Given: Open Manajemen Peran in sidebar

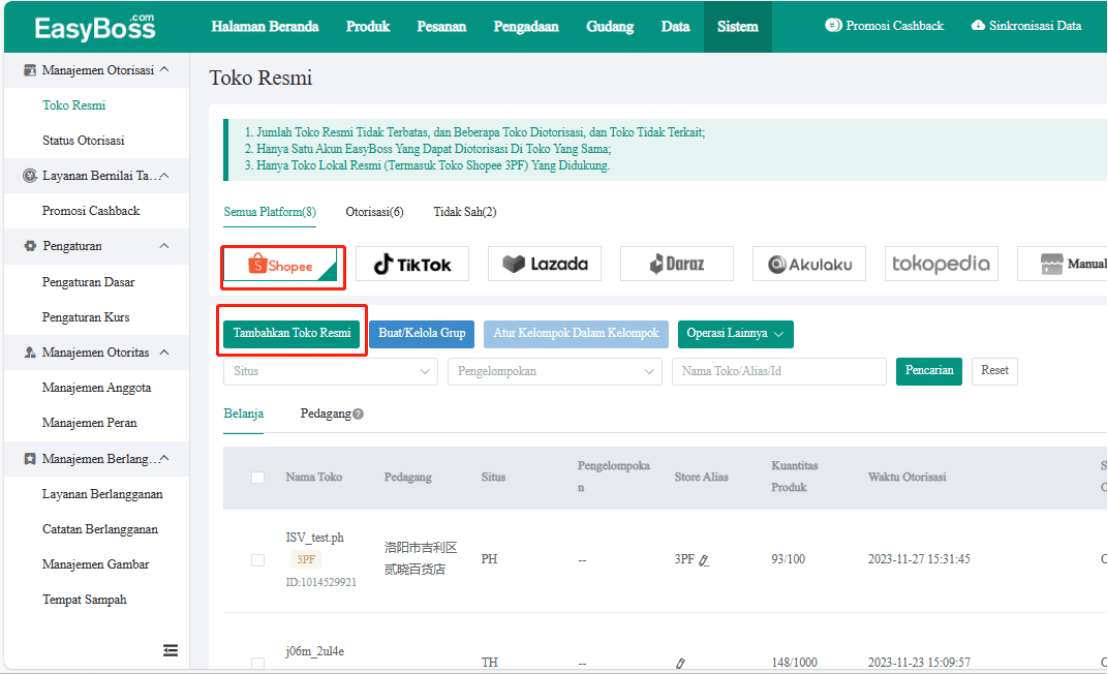Looking at the screenshot, I should (x=90, y=423).
